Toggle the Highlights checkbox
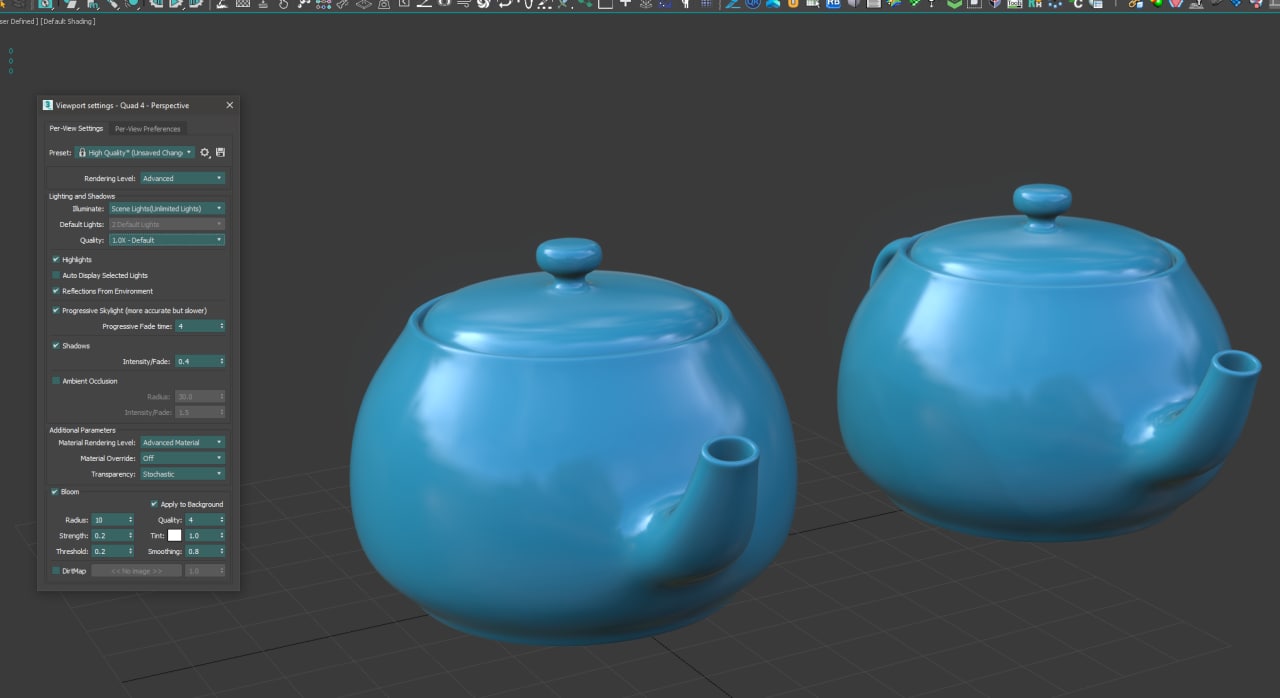1280x698 pixels. [x=56, y=259]
